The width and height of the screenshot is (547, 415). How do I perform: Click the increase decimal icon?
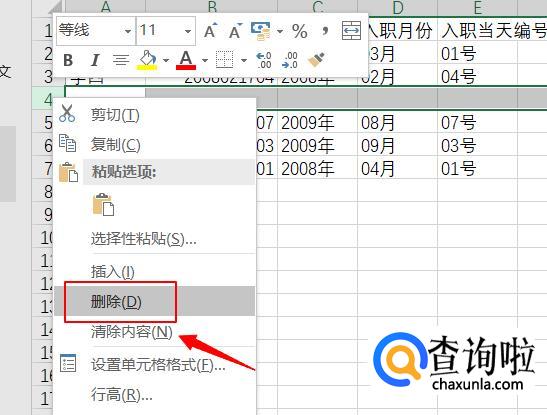(x=264, y=60)
